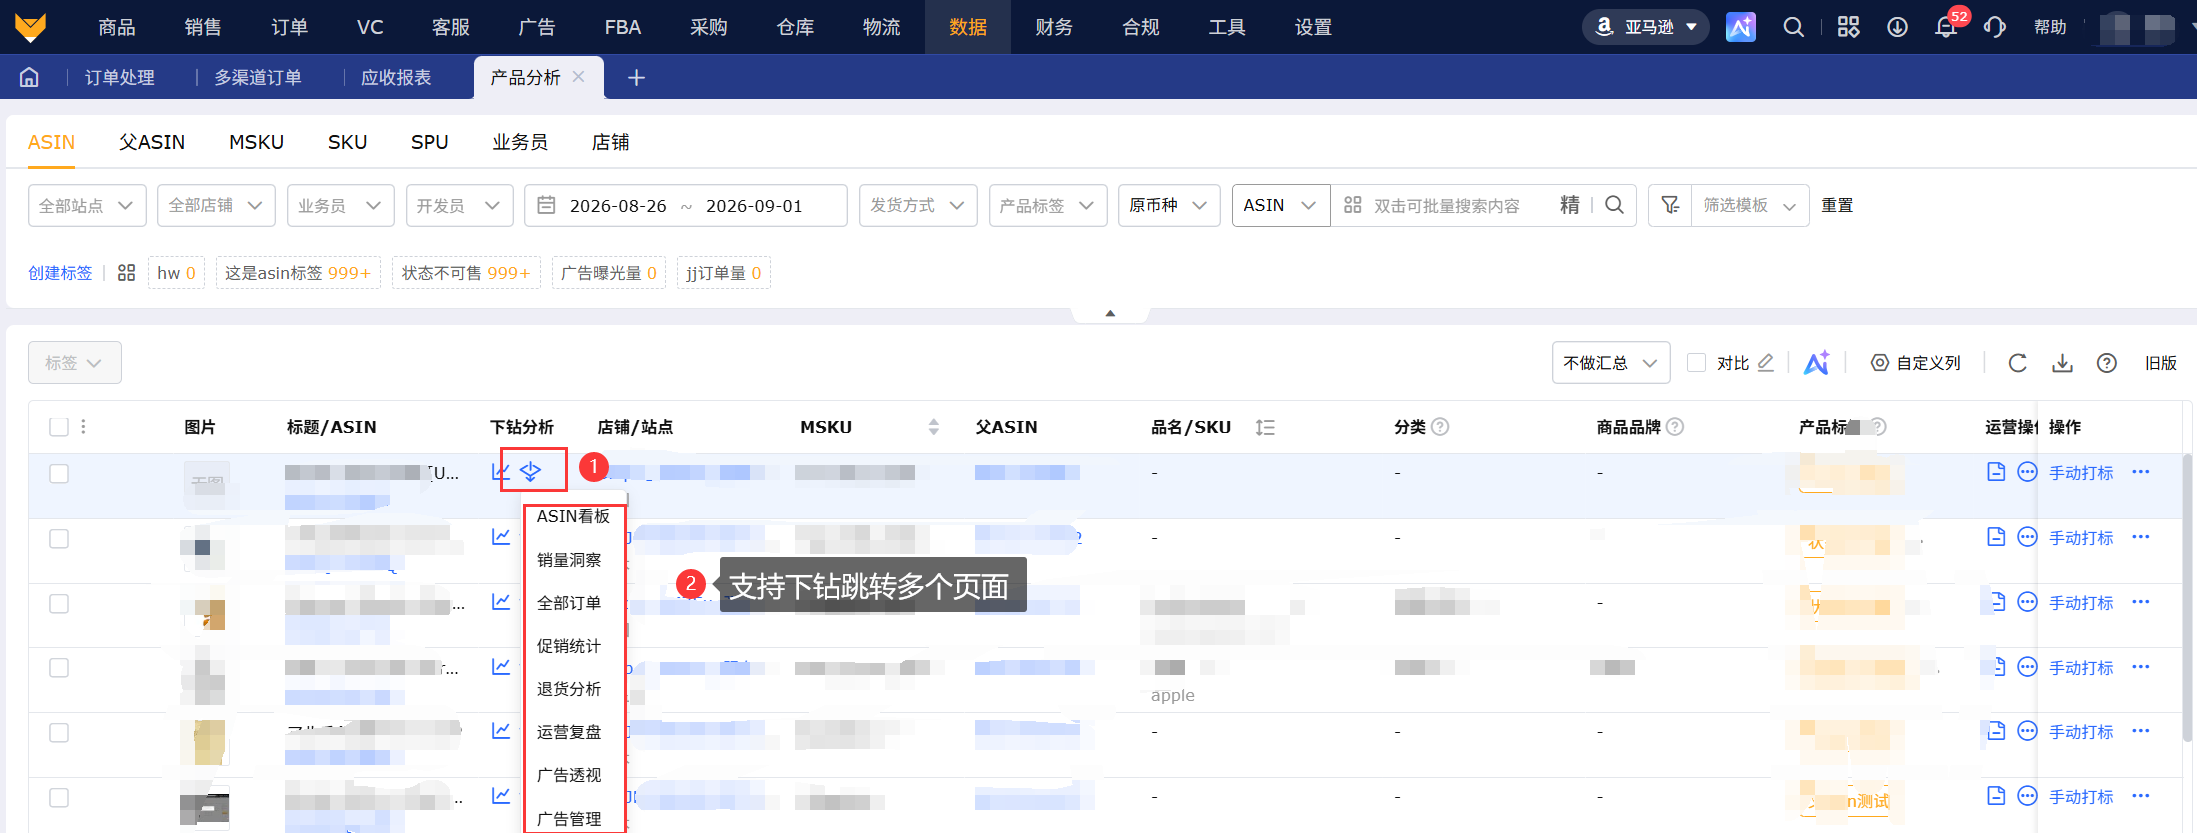Click 手动打标 in the first row
The width and height of the screenshot is (2197, 833).
click(2081, 473)
